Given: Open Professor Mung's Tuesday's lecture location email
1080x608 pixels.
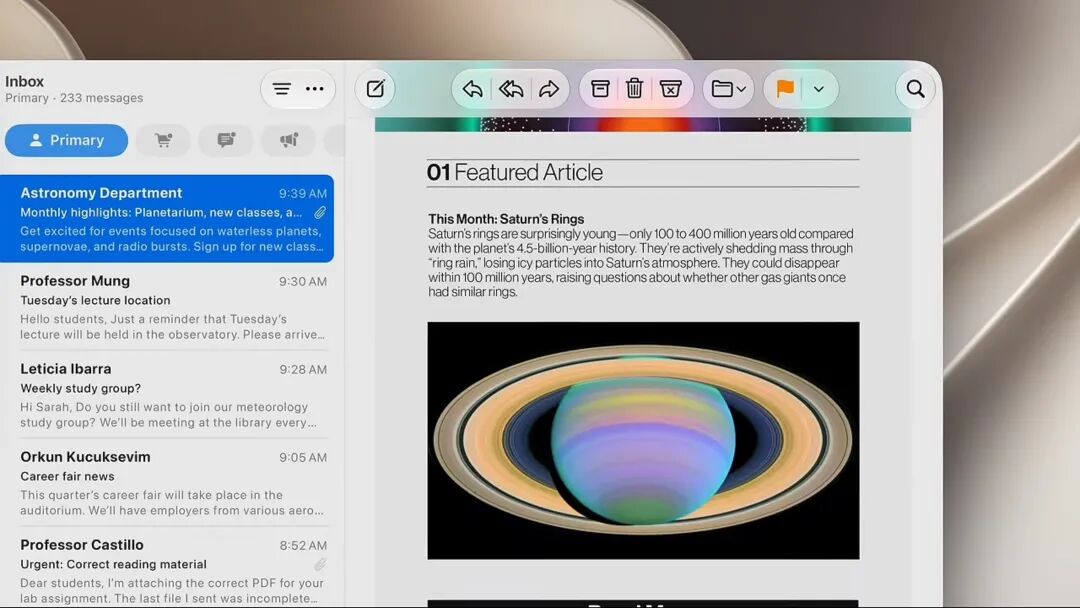Looking at the screenshot, I should (x=167, y=306).
